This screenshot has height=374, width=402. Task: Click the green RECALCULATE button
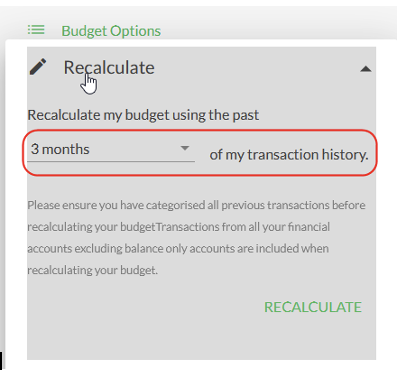(313, 307)
